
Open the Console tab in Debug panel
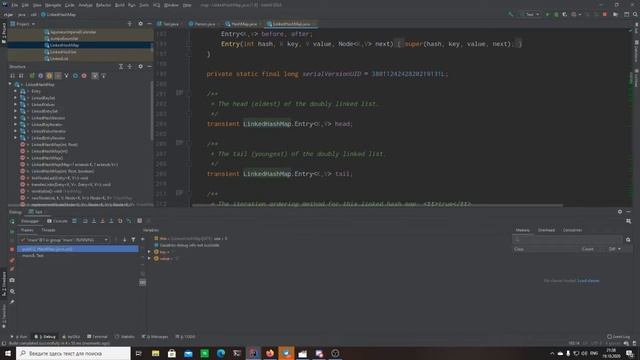[x=57, y=221]
